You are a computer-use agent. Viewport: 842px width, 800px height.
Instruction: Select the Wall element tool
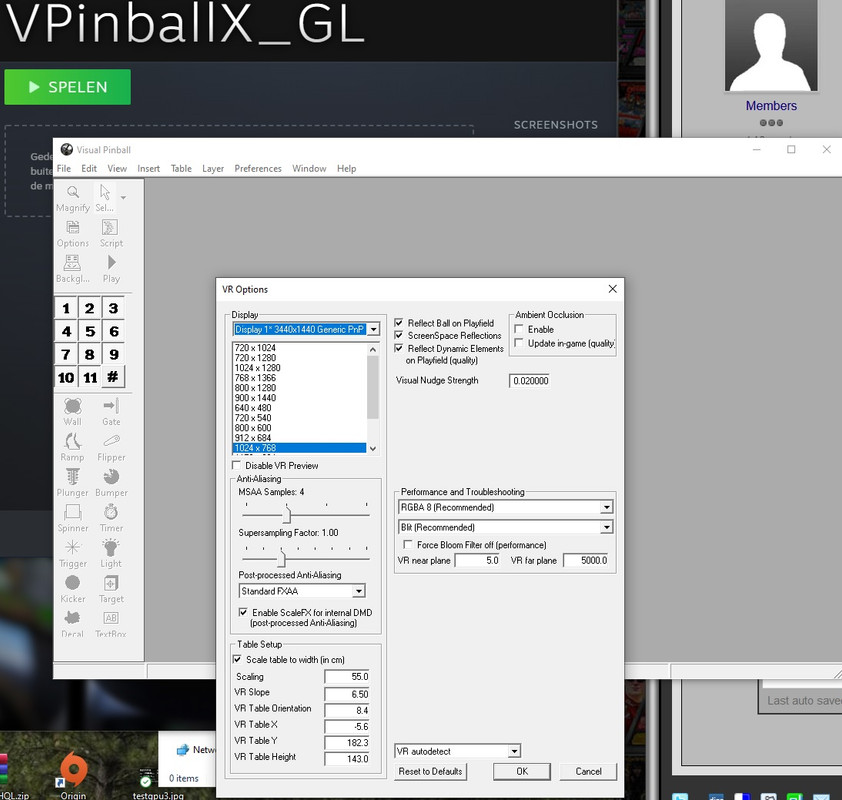click(72, 412)
